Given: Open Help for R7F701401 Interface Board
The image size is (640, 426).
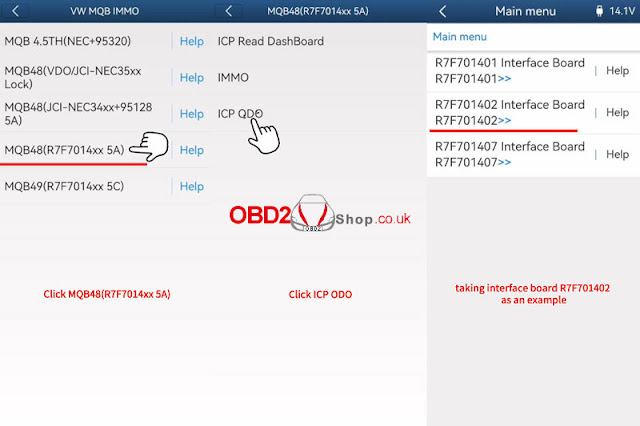Looking at the screenshot, I should [x=617, y=71].
